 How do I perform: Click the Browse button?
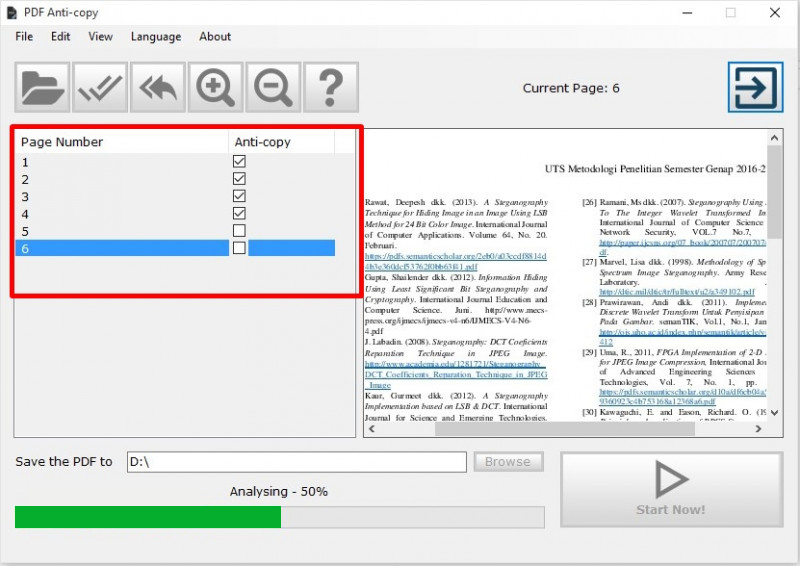click(x=508, y=462)
